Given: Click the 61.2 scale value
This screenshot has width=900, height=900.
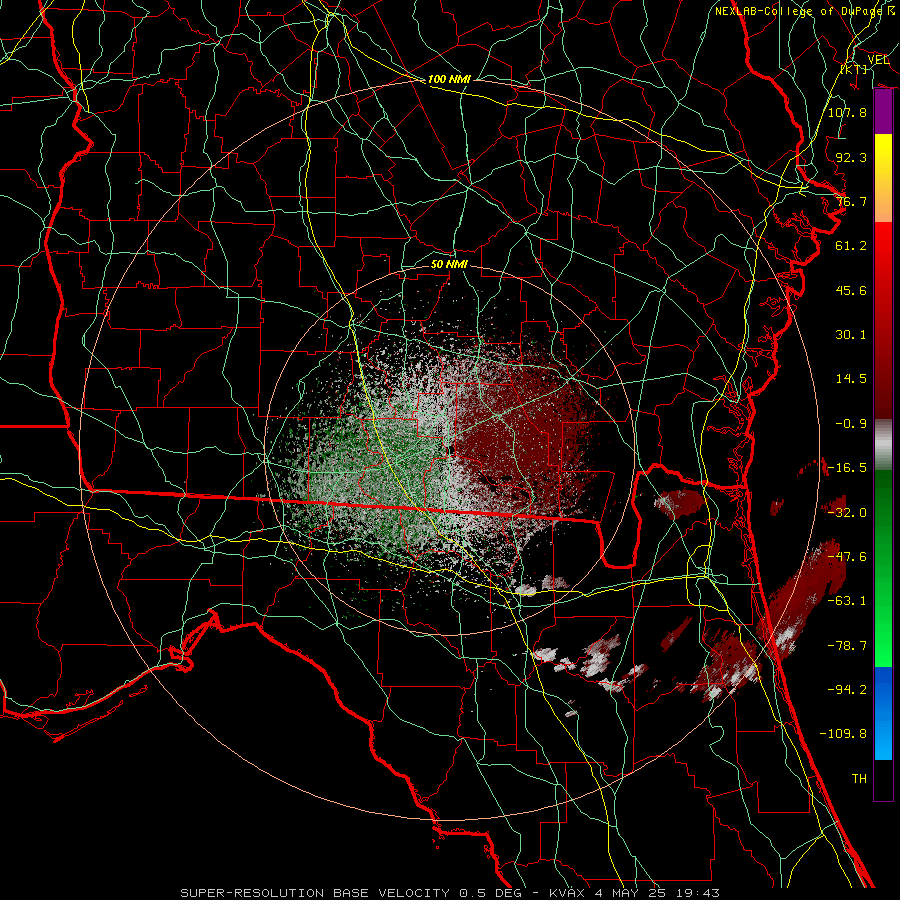Looking at the screenshot, I should (x=851, y=246).
